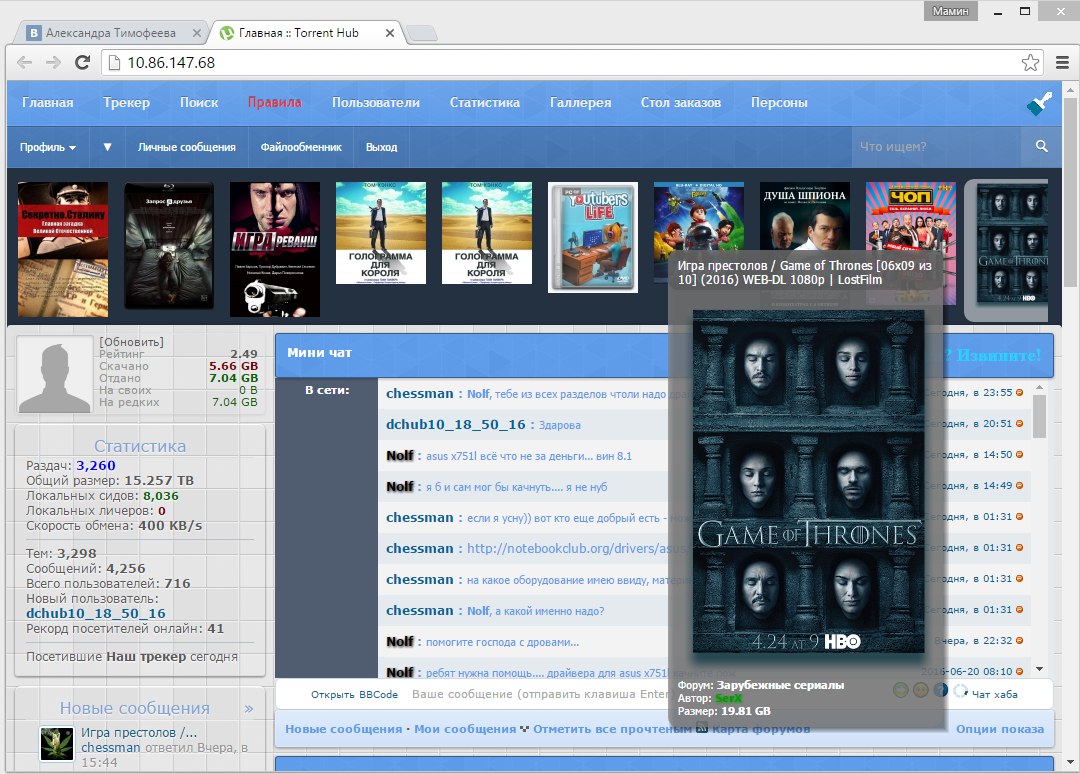1080x774 pixels.
Task: Click the double-arrow icon beside Новые сообщения
Action: pyautogui.click(x=249, y=708)
